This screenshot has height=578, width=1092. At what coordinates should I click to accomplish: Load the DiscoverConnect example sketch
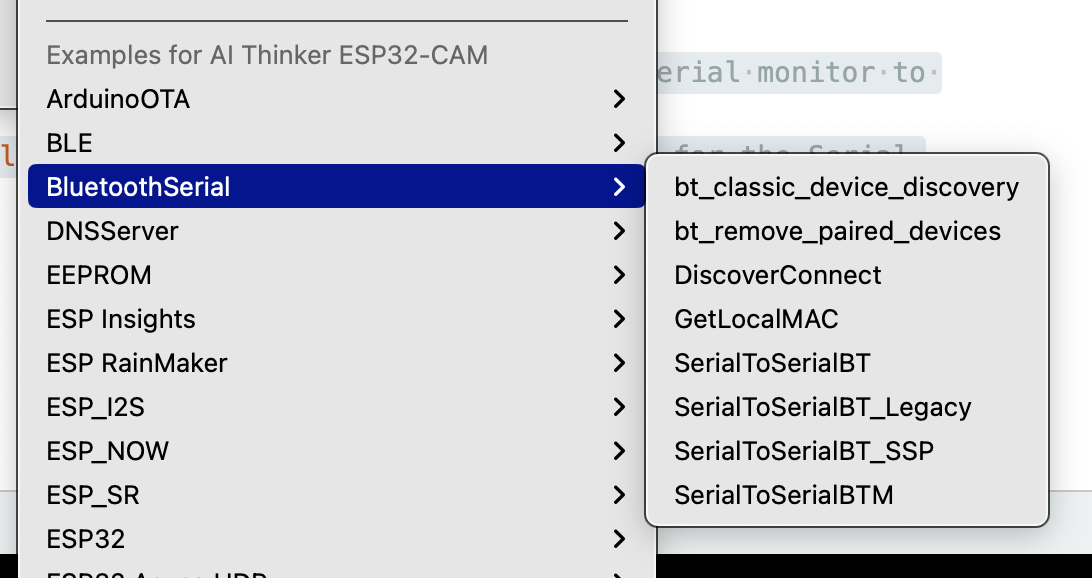[778, 275]
